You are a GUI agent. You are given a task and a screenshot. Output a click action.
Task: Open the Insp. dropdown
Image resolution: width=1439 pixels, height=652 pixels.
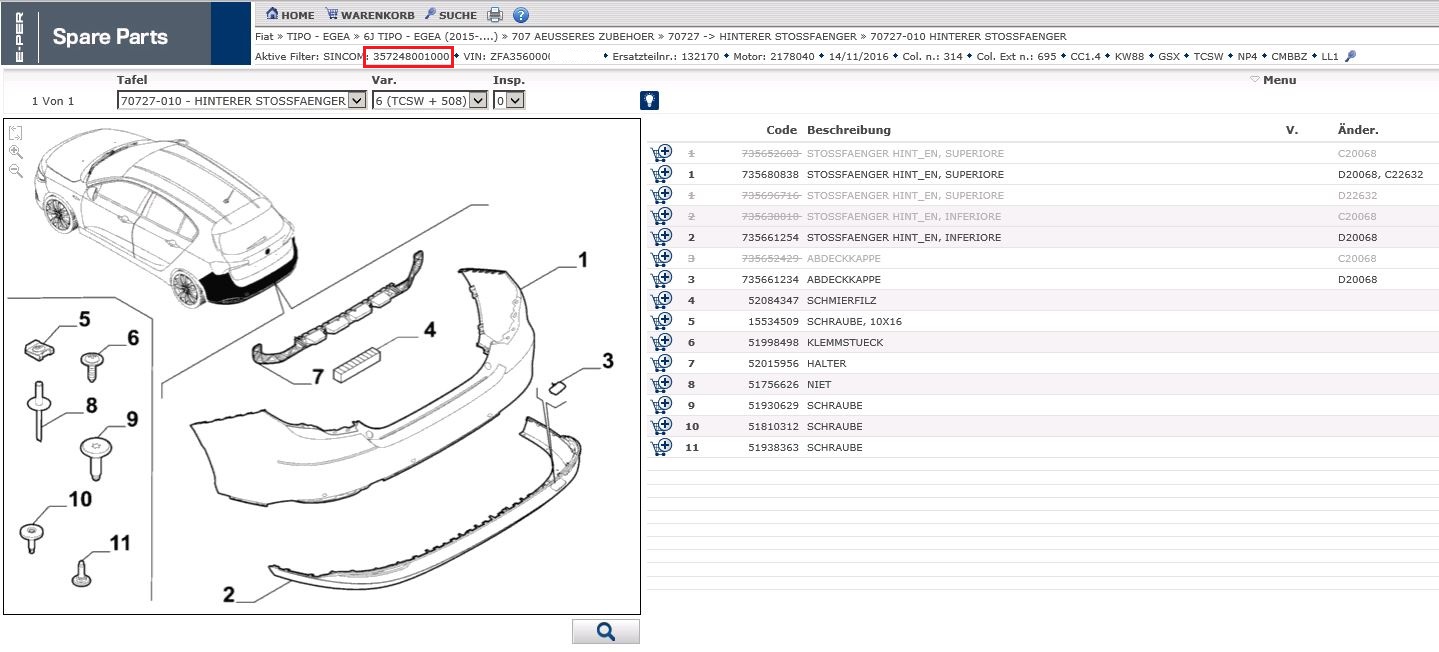coord(516,101)
